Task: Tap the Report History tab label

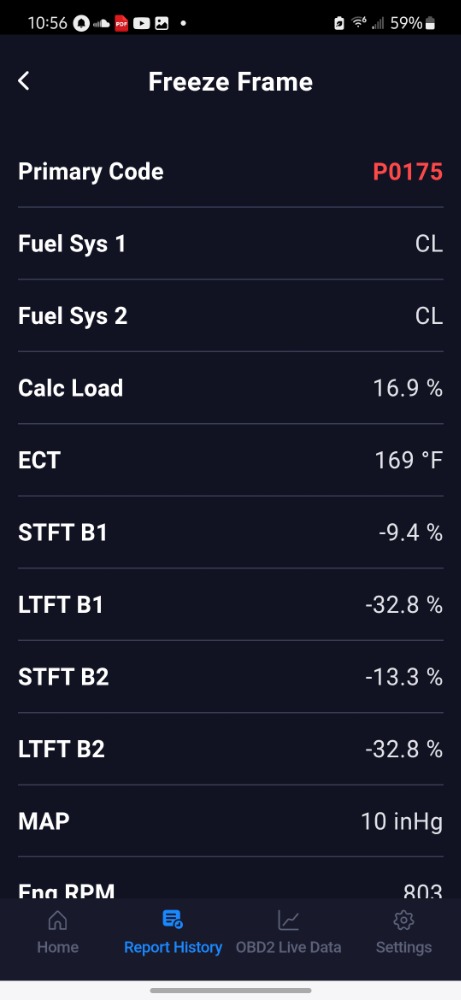Action: point(173,947)
